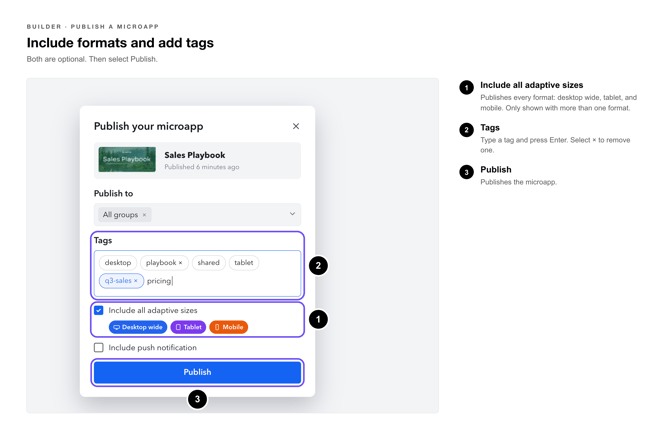Click Include all adaptive sizes legend heading
This screenshot has width=670, height=430.
[x=532, y=85]
